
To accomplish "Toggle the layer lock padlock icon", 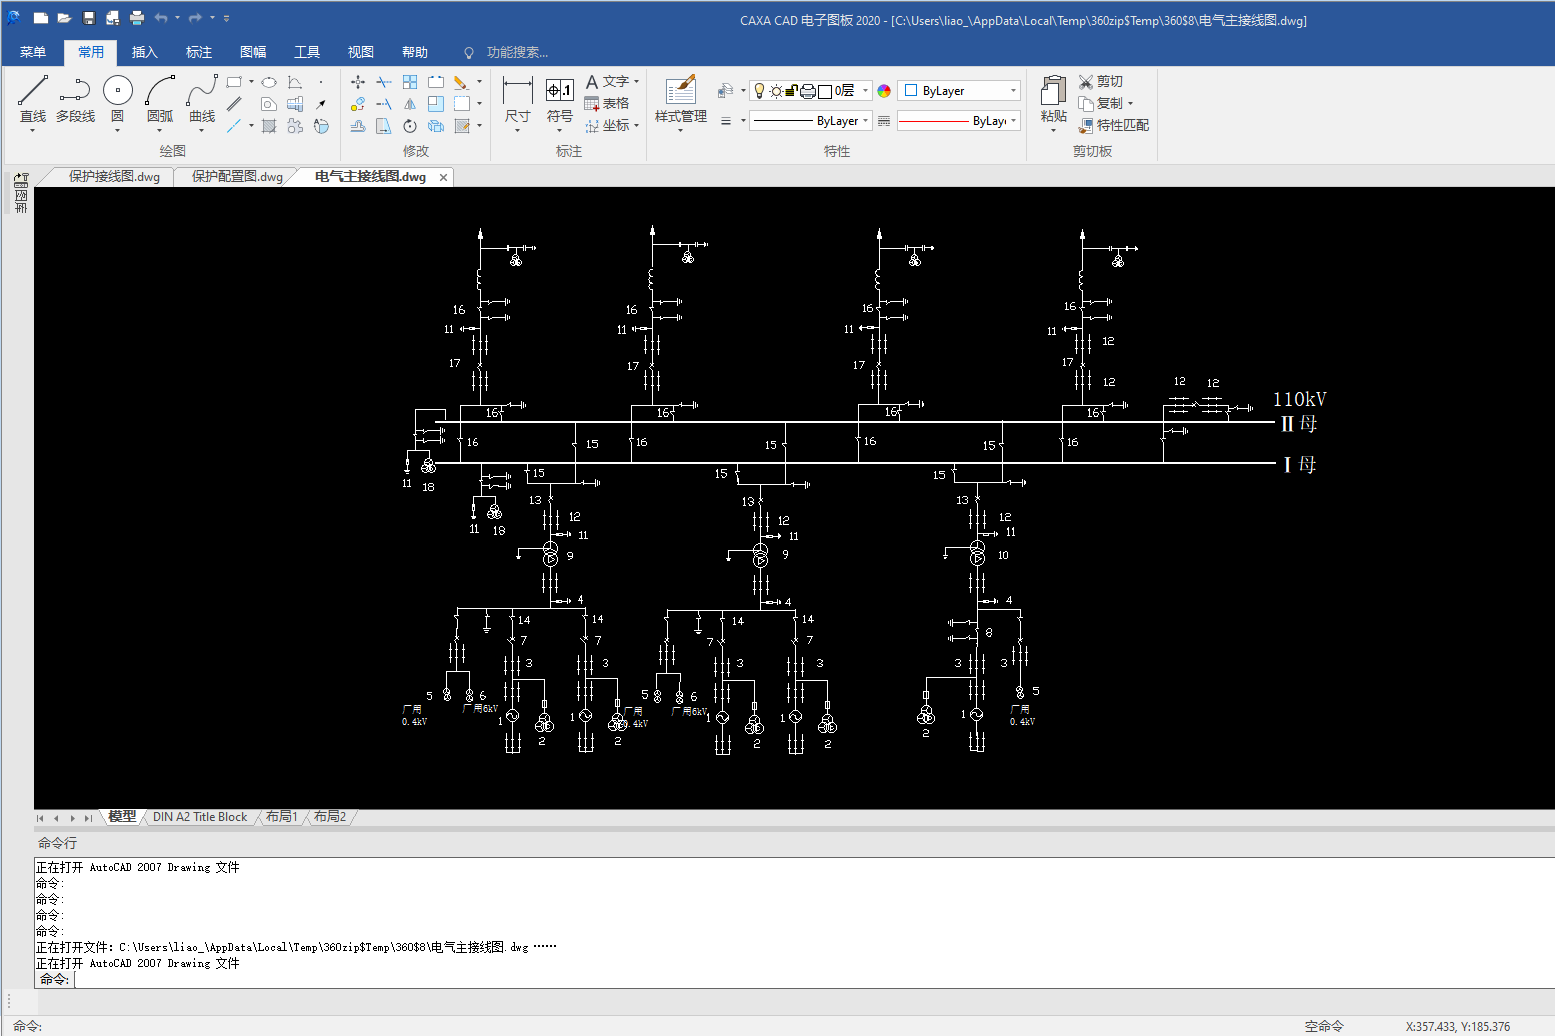I will coord(791,91).
